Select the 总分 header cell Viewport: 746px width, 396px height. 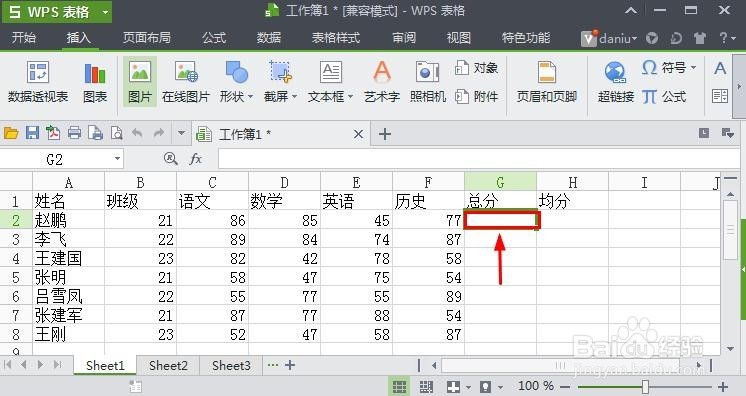pyautogui.click(x=500, y=201)
